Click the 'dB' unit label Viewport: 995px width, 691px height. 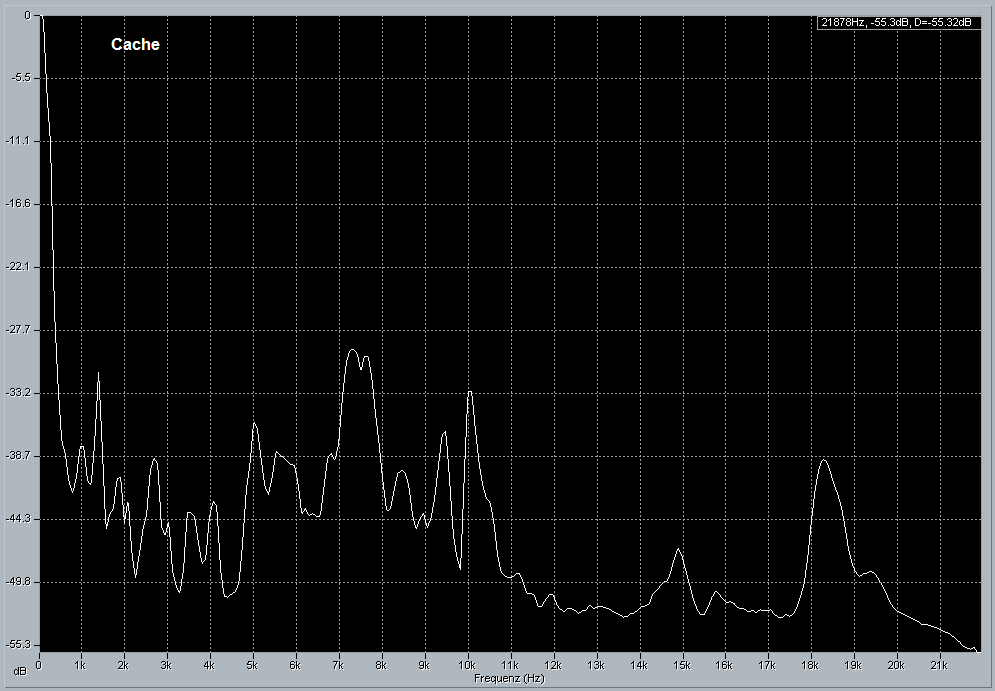(20, 671)
